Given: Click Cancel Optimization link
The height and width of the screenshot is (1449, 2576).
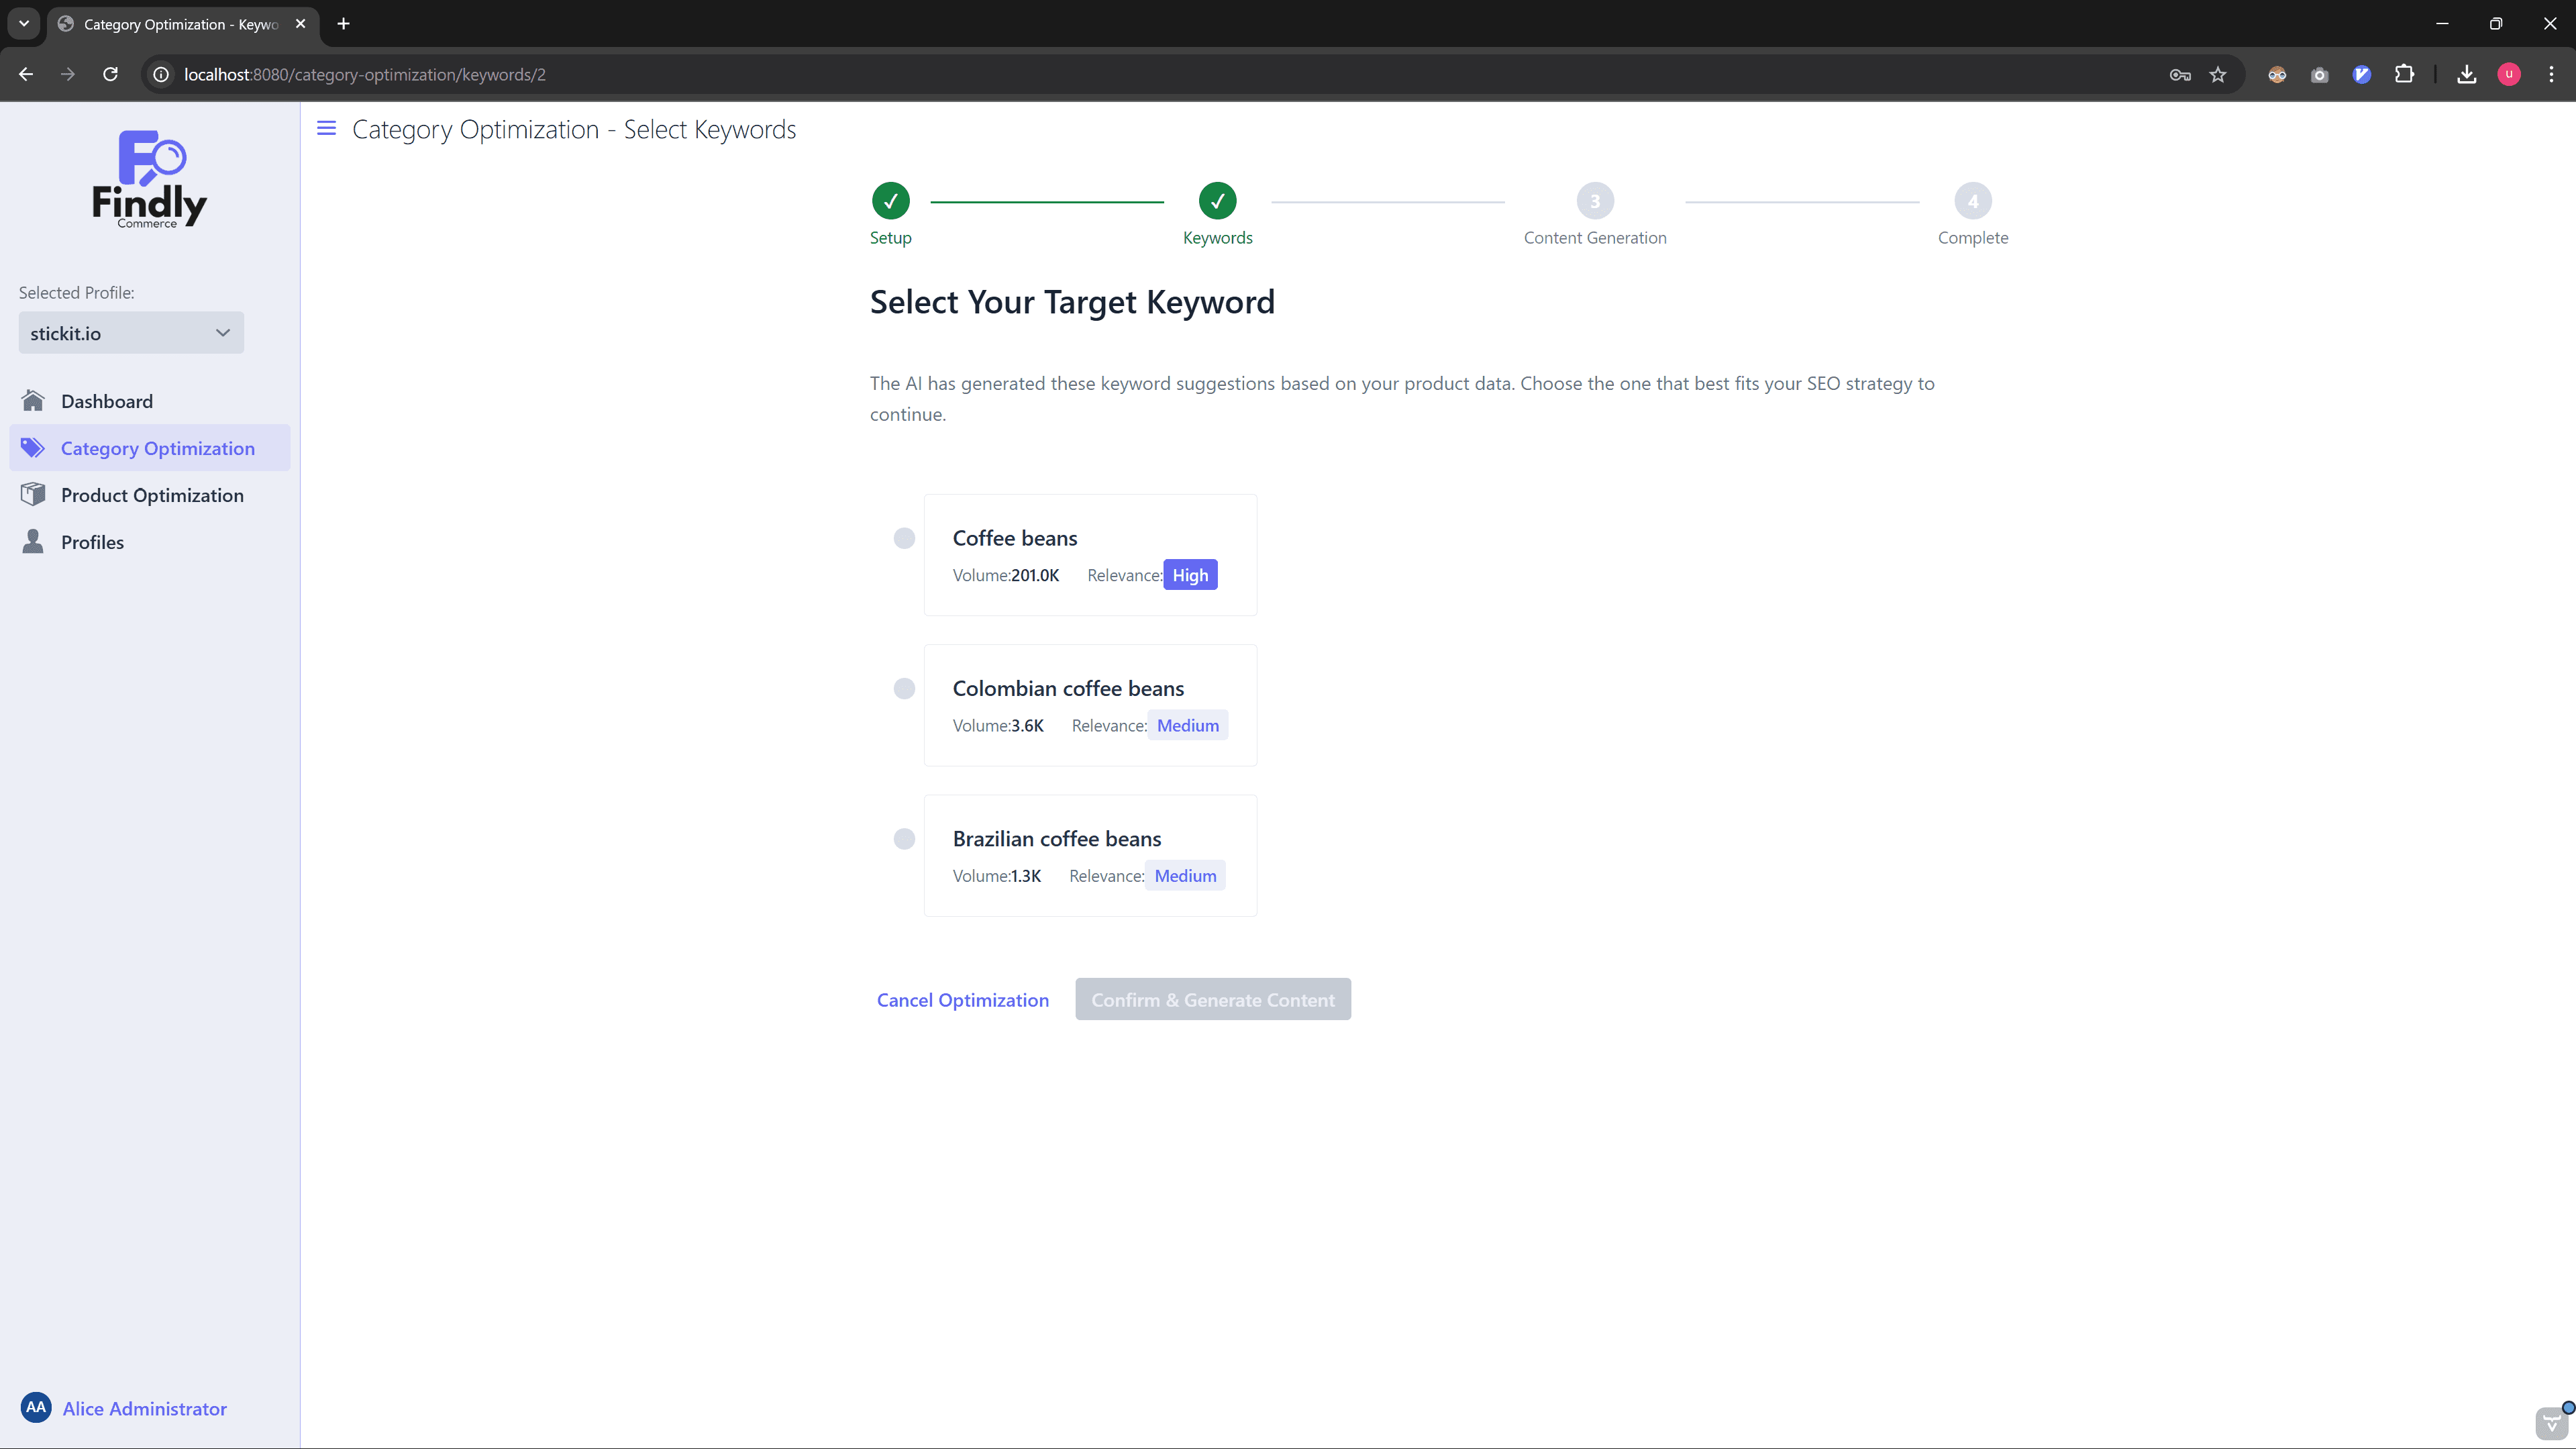Looking at the screenshot, I should [962, 1000].
